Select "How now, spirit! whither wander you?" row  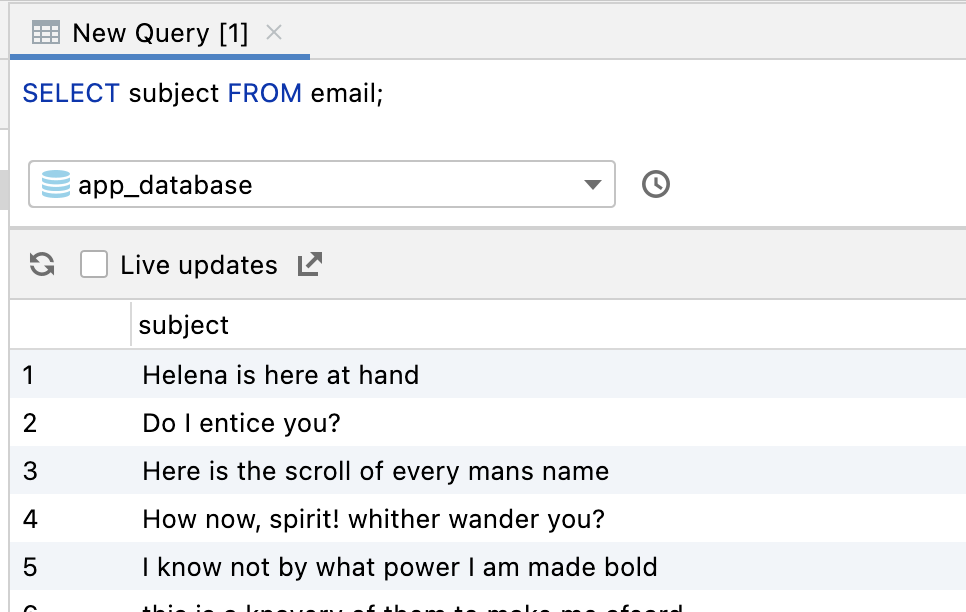click(374, 520)
